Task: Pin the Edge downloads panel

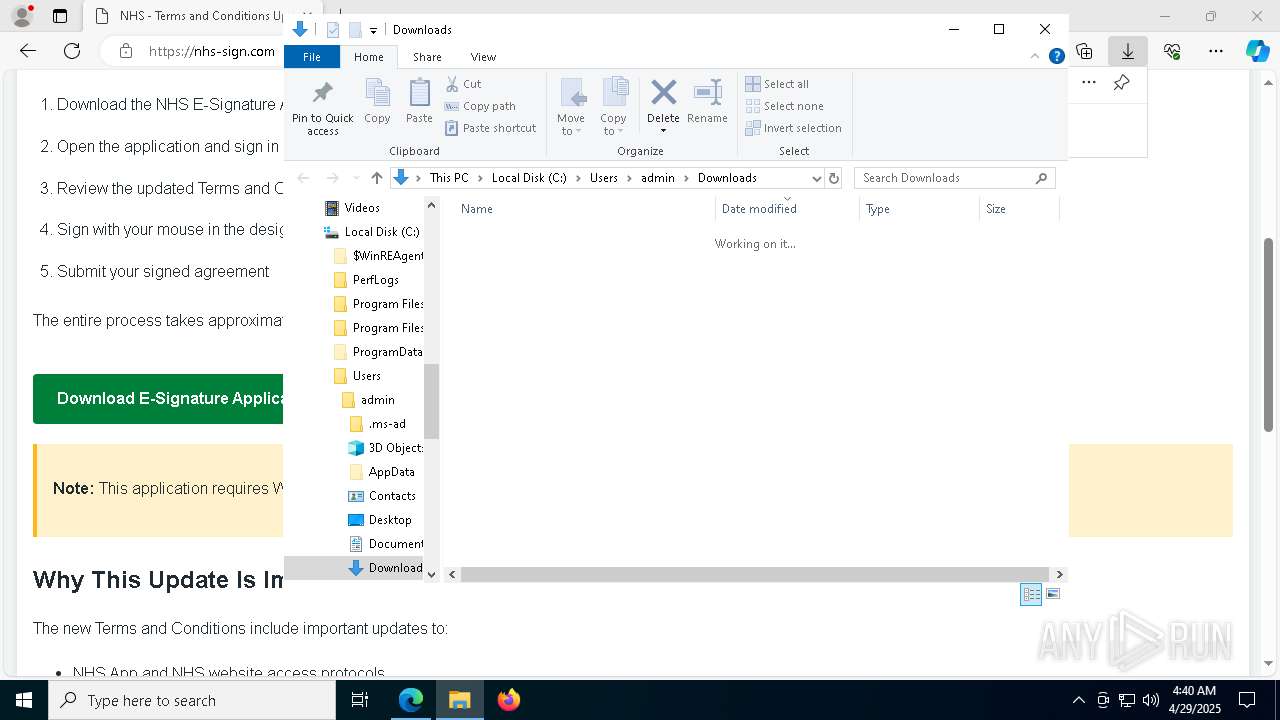Action: click(1122, 83)
